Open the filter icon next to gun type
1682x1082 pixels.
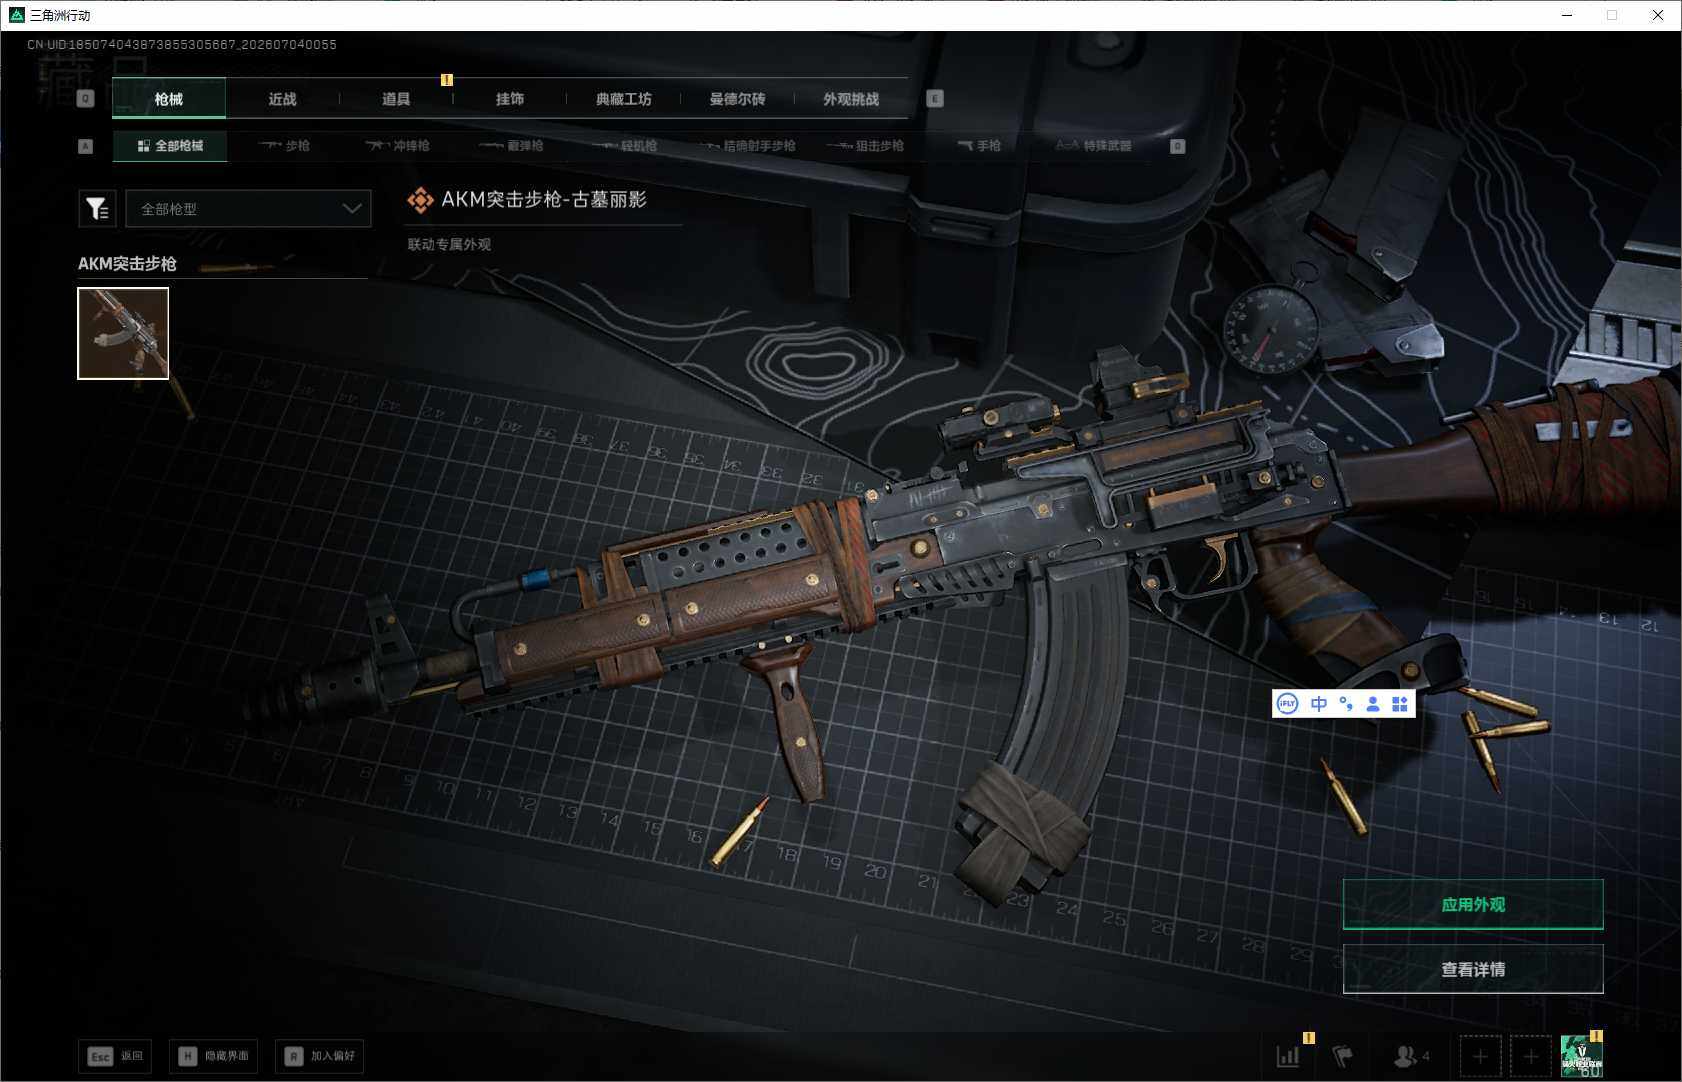point(97,208)
